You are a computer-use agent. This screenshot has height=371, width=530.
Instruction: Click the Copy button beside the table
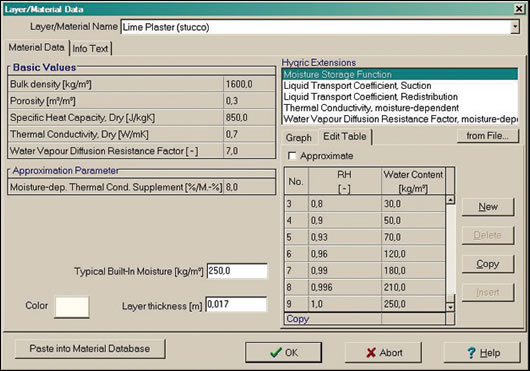coord(488,264)
